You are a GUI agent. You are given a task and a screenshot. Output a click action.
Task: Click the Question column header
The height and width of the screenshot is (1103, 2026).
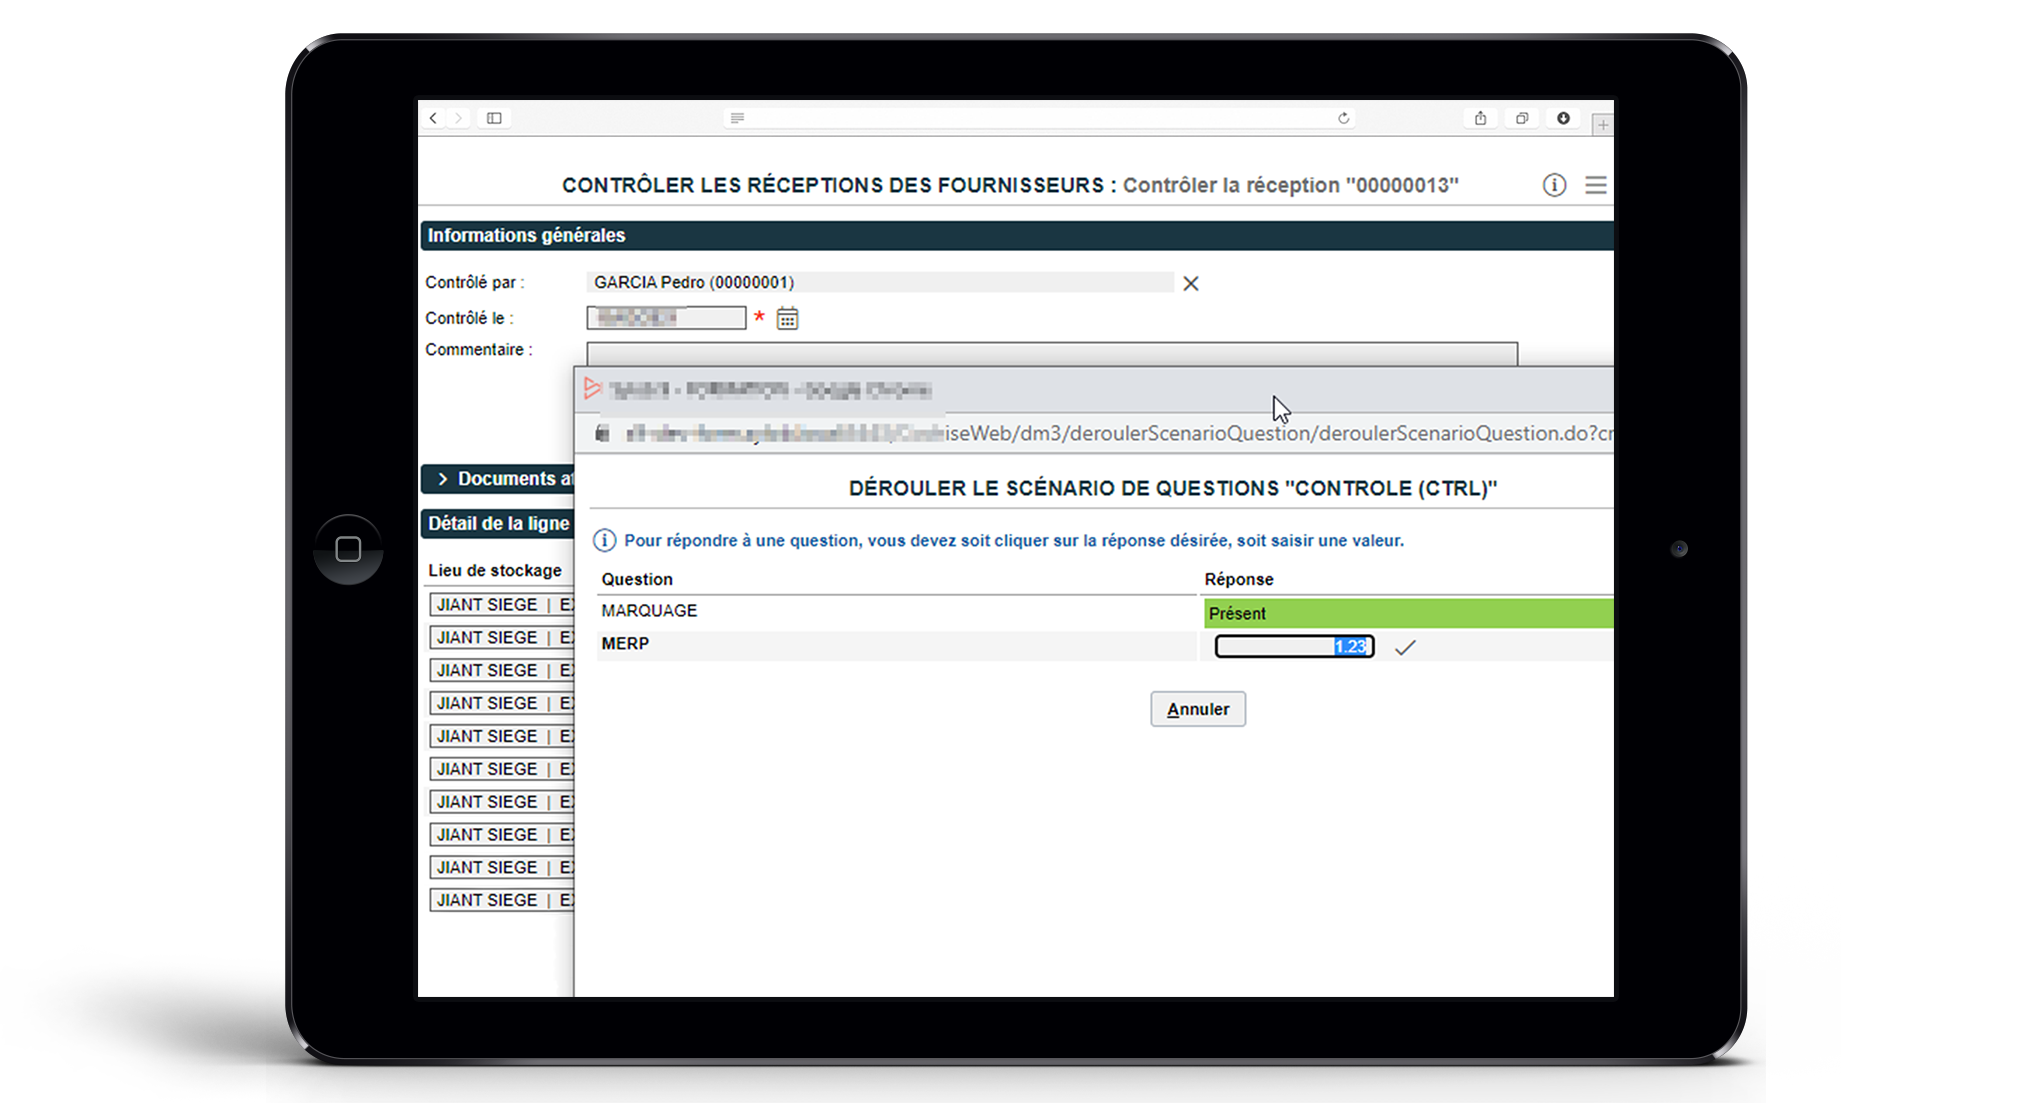(x=637, y=579)
